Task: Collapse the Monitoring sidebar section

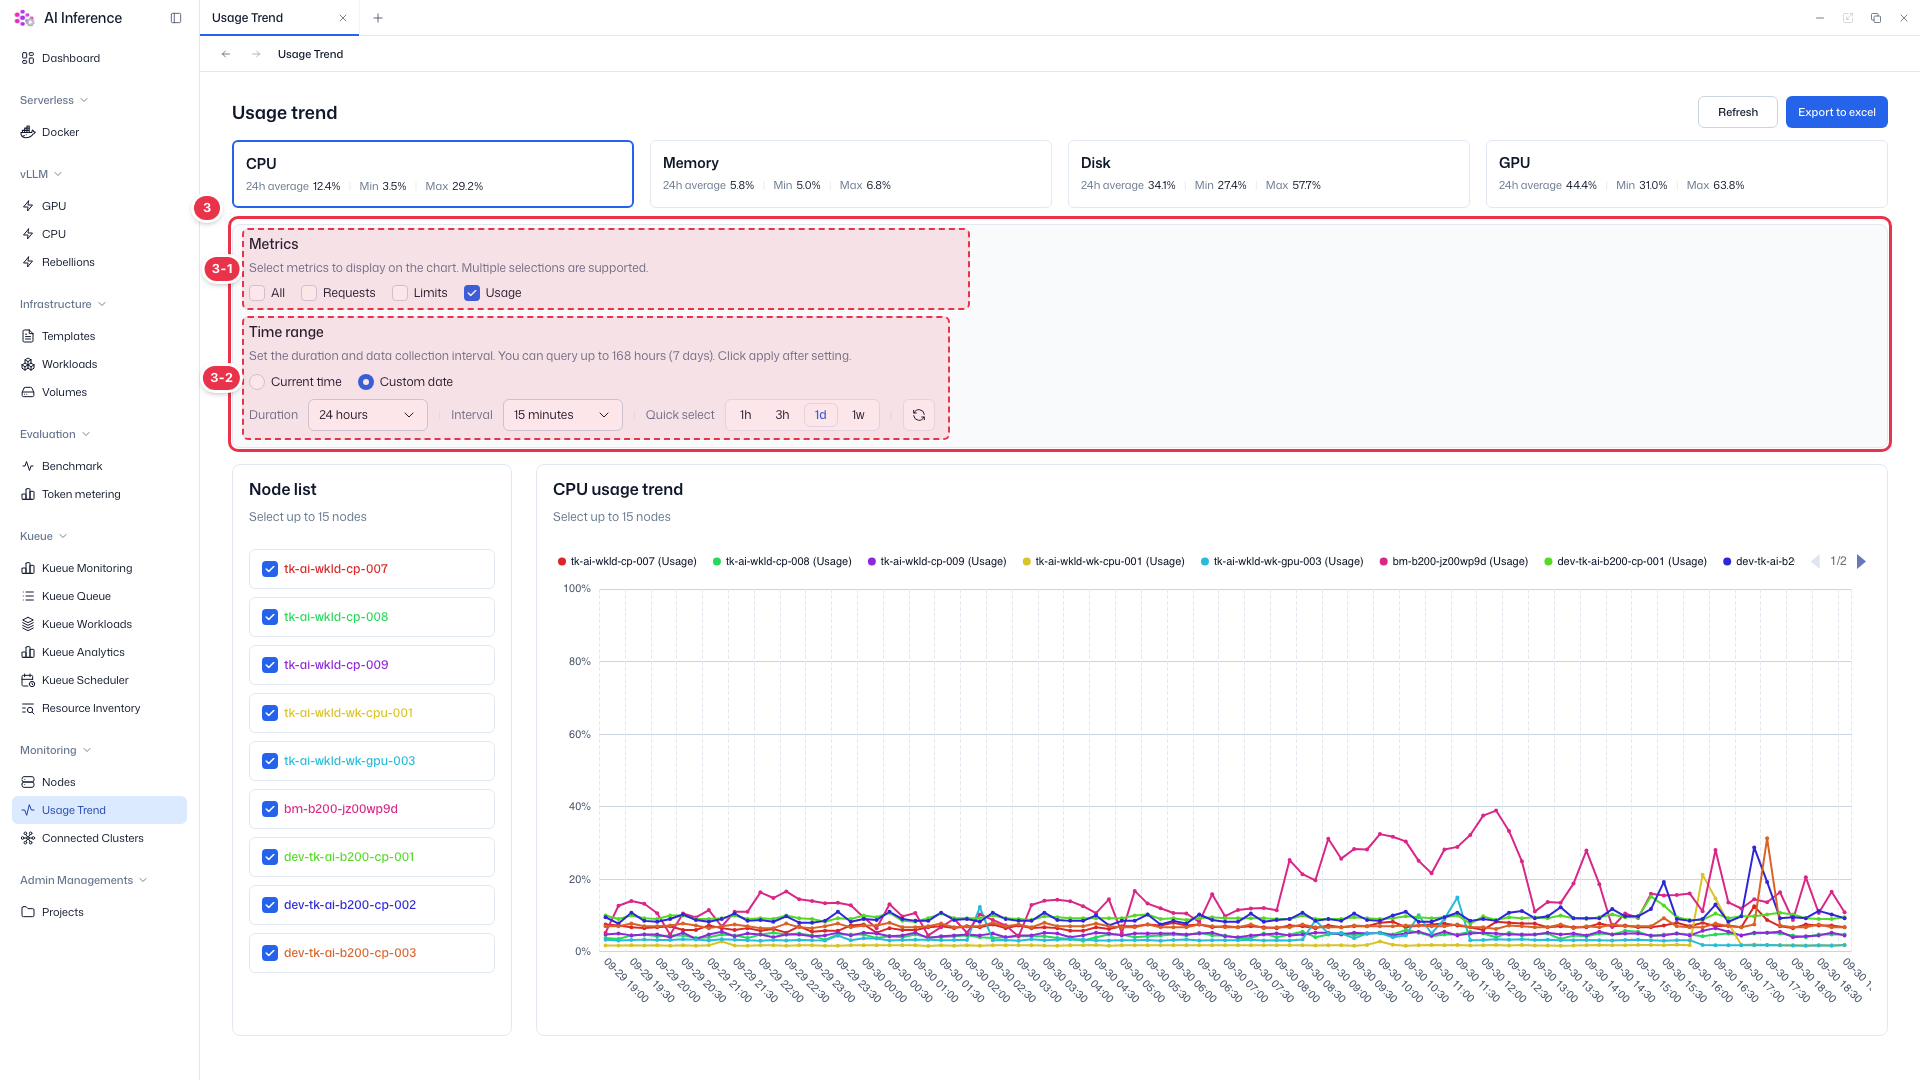Action: tap(56, 750)
